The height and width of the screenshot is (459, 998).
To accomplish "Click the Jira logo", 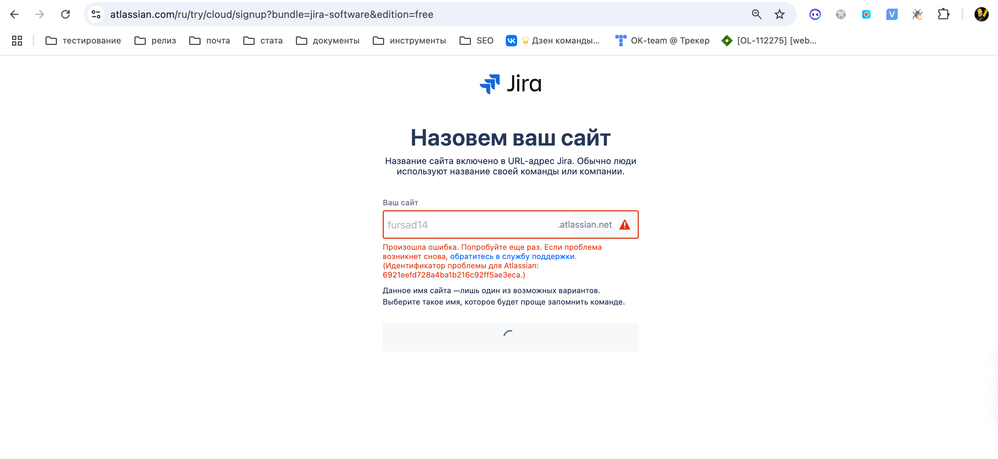I will click(x=510, y=84).
